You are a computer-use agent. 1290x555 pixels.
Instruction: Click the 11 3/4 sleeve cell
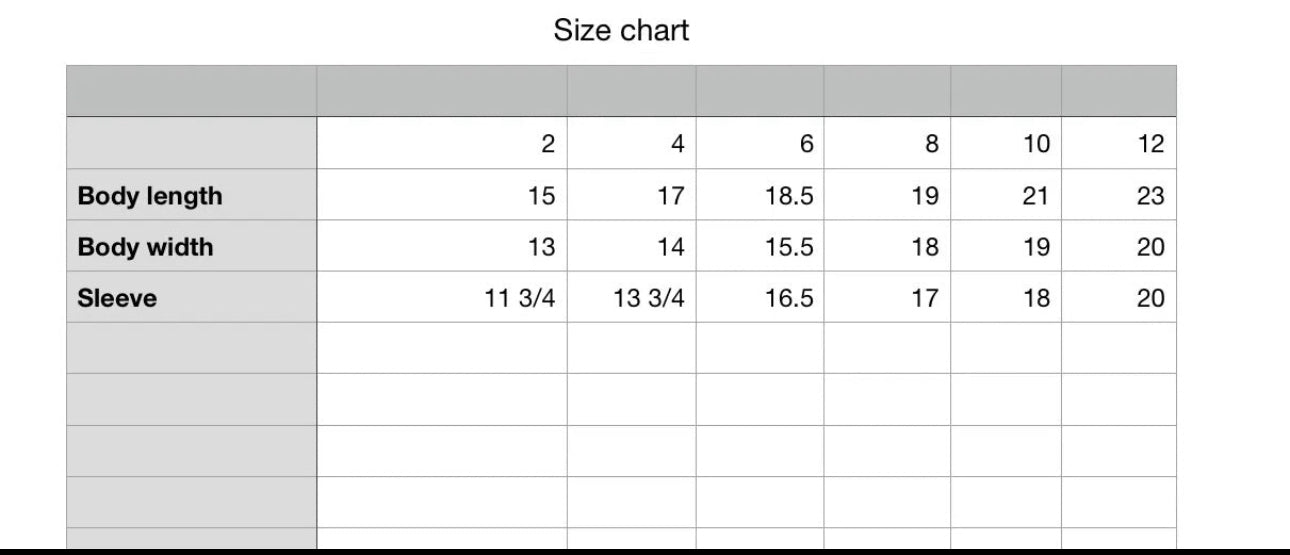pyautogui.click(x=442, y=297)
